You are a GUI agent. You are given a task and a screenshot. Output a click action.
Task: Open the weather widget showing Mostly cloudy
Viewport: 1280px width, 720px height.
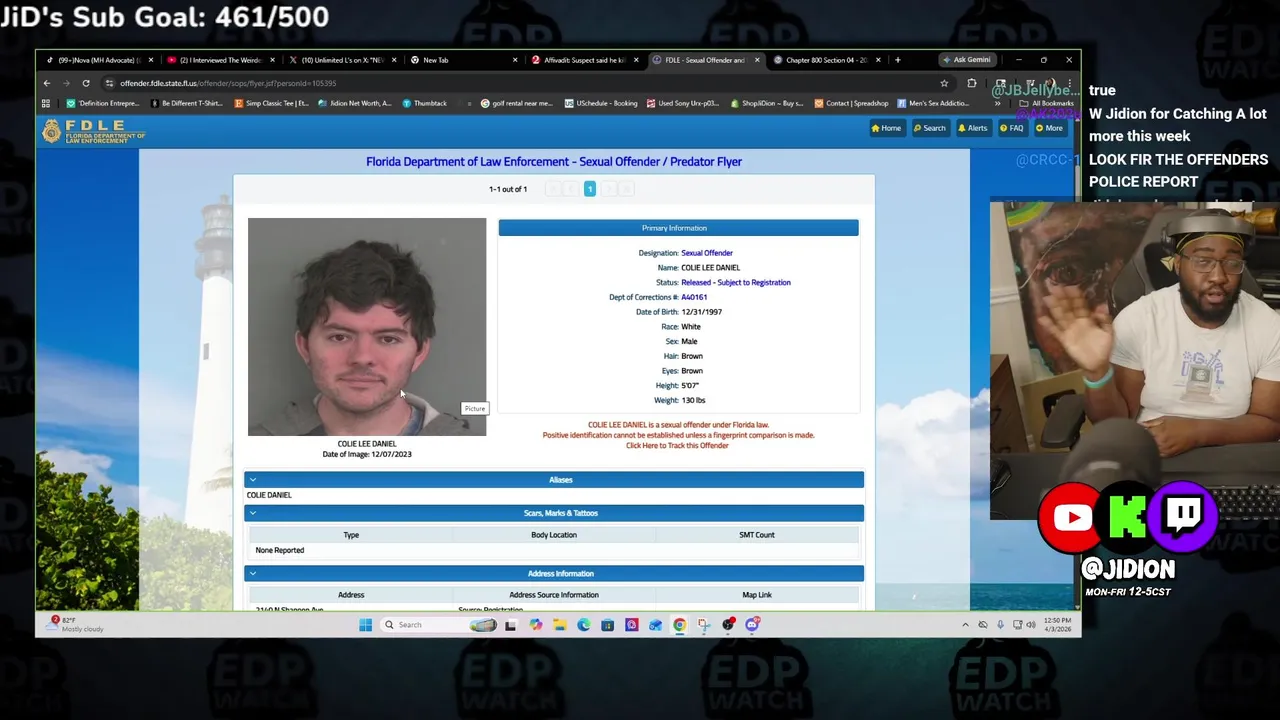76,624
